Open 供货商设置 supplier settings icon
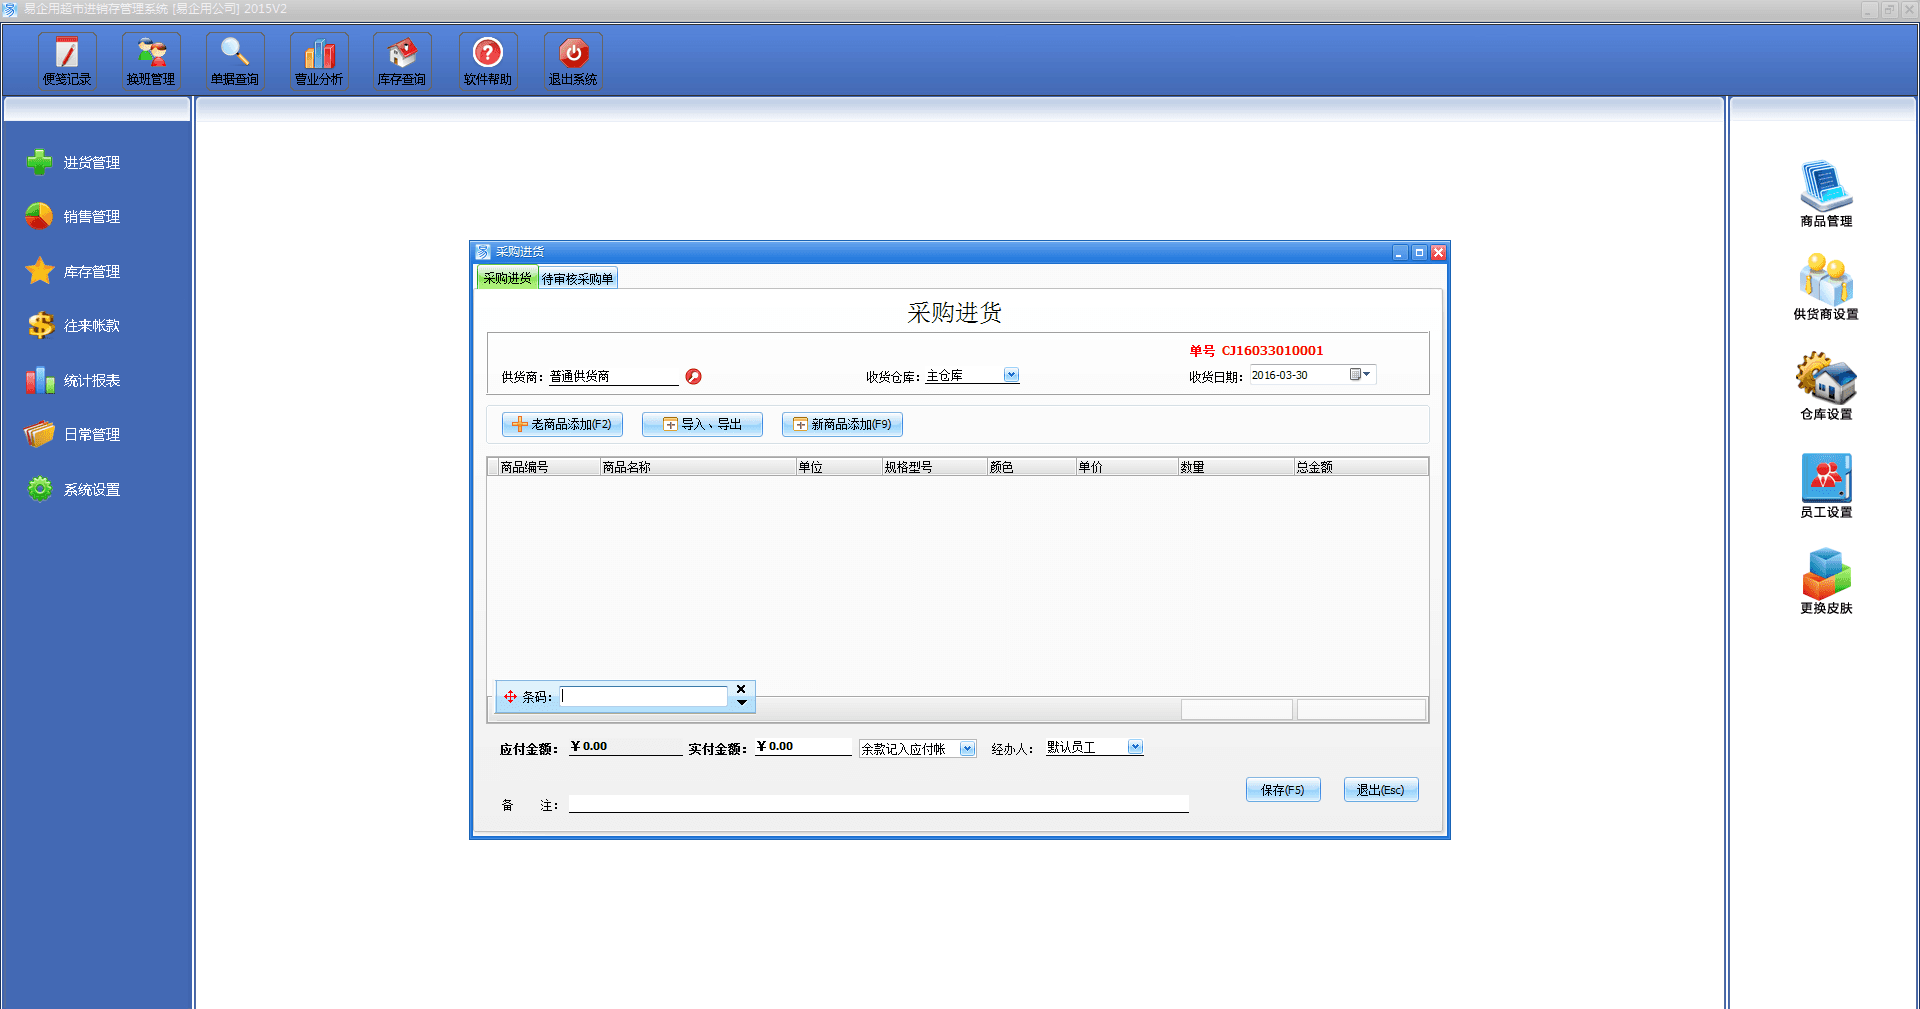Screen dimensions: 1920x1009 1826,287
